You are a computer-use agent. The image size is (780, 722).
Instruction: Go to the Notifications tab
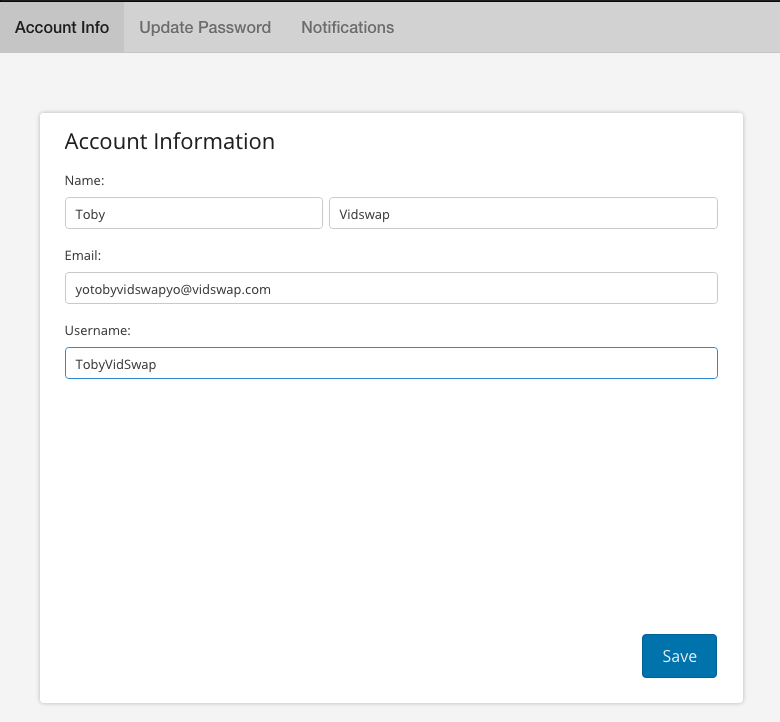(x=347, y=27)
